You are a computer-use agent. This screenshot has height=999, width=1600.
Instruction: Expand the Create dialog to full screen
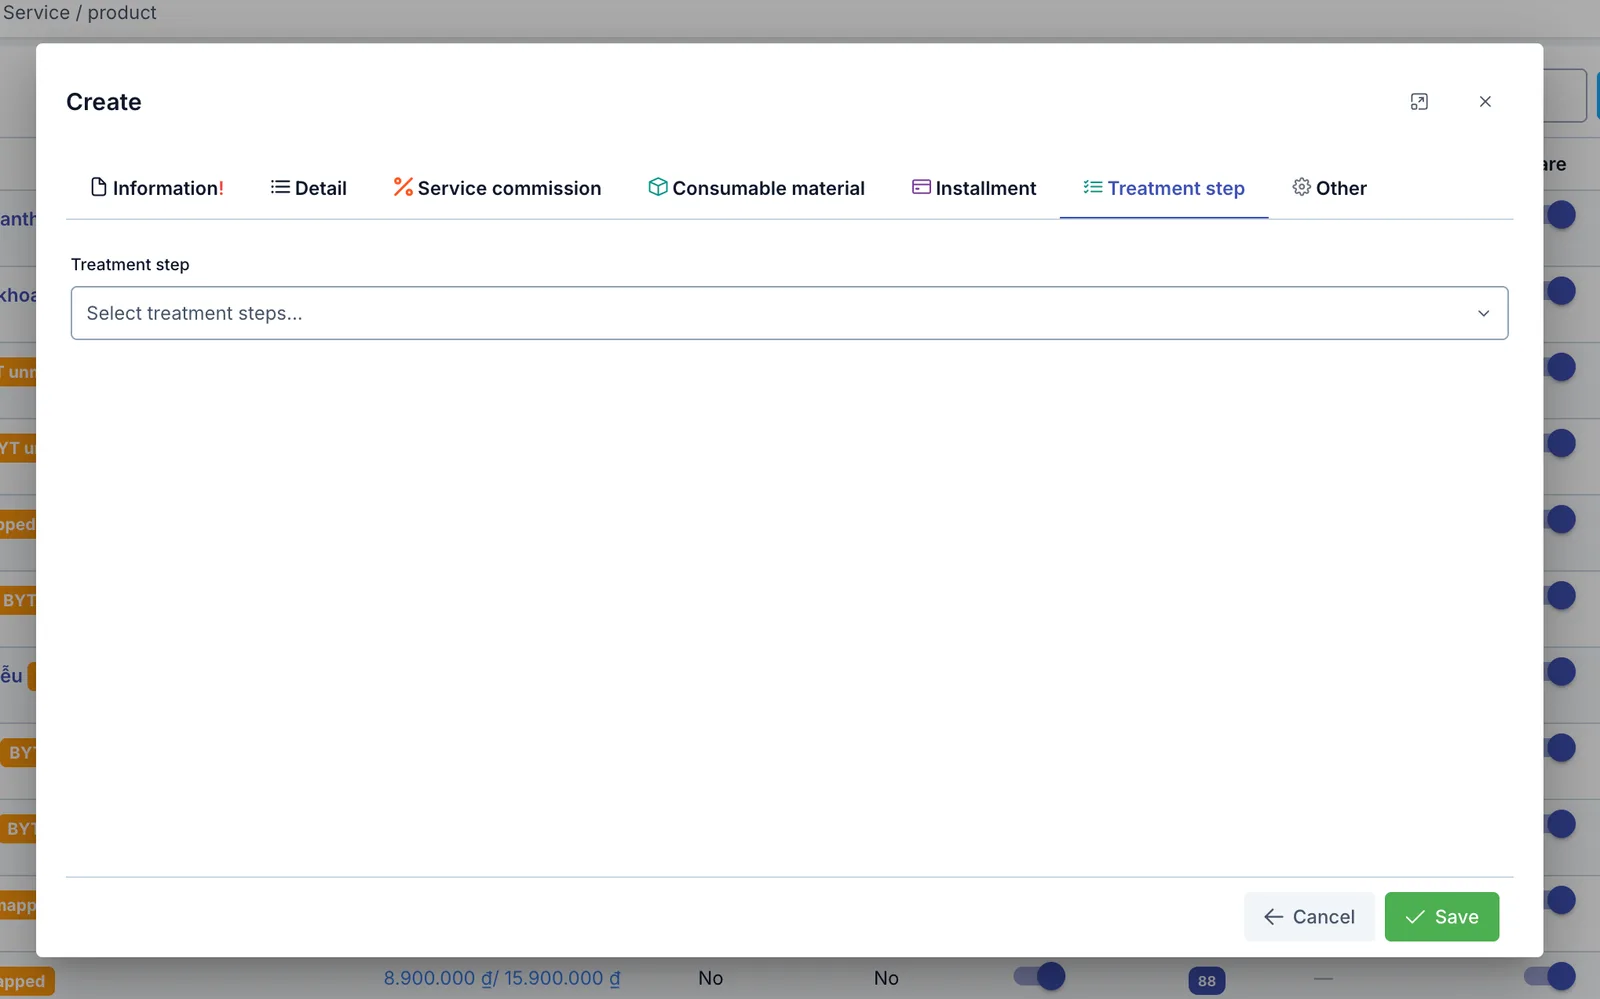click(1419, 102)
